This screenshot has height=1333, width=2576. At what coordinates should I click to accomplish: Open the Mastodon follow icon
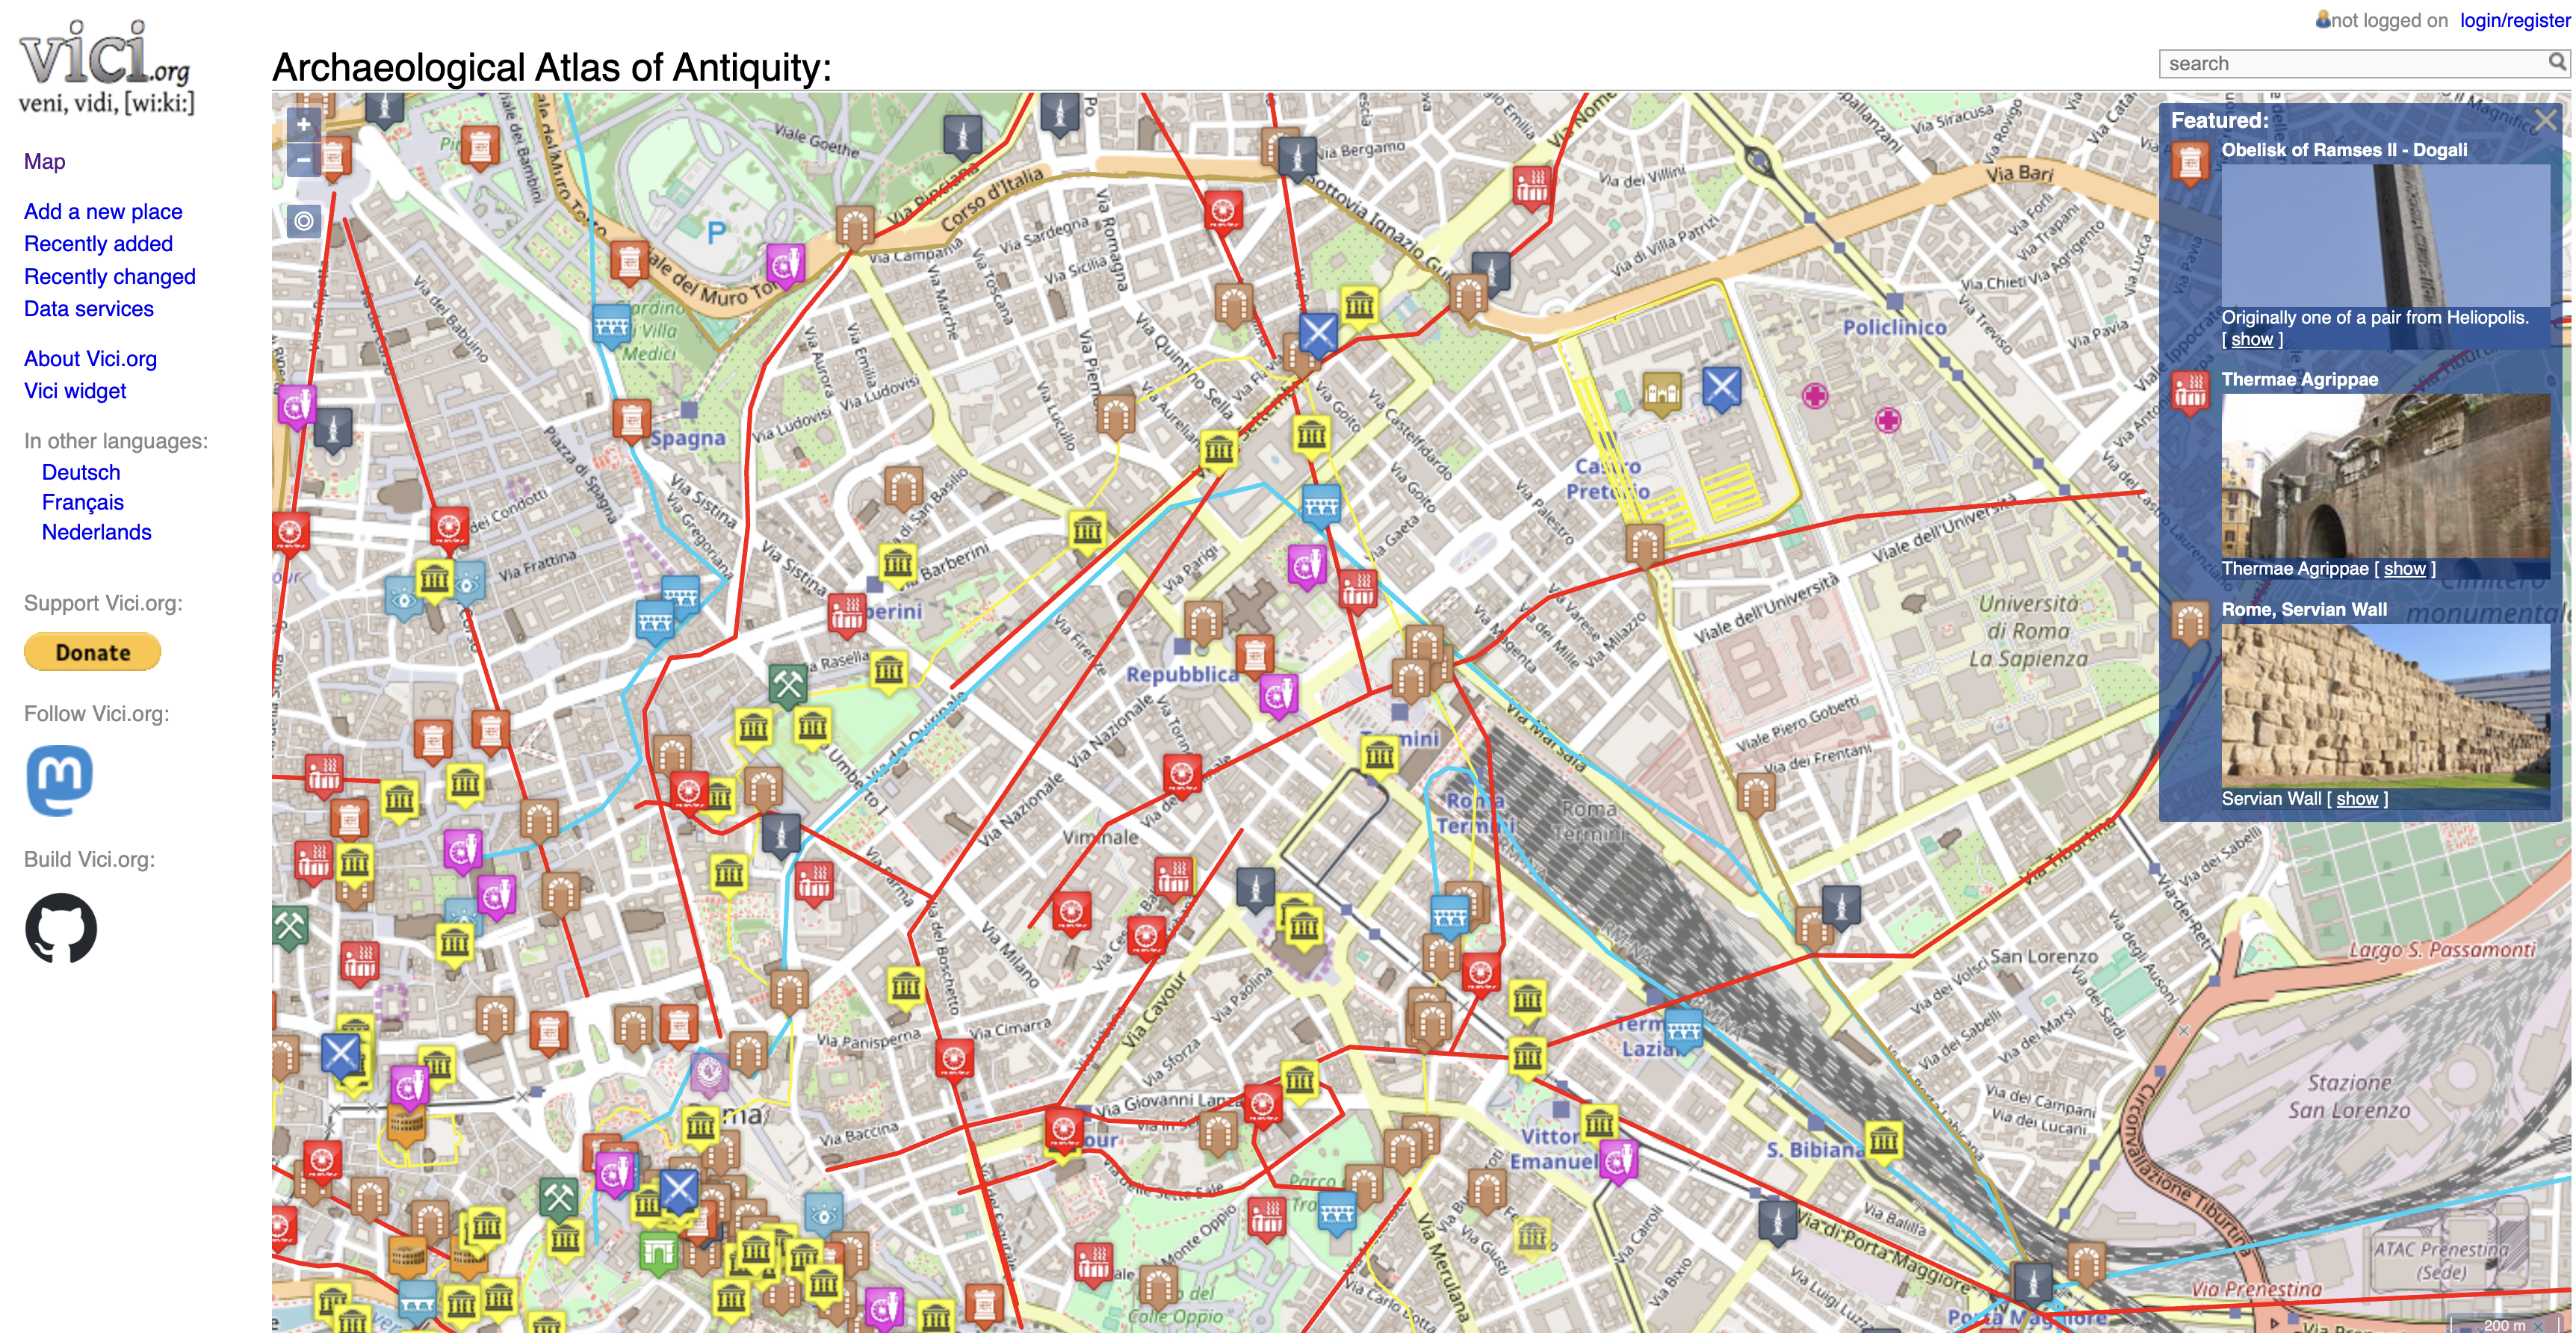click(x=60, y=780)
